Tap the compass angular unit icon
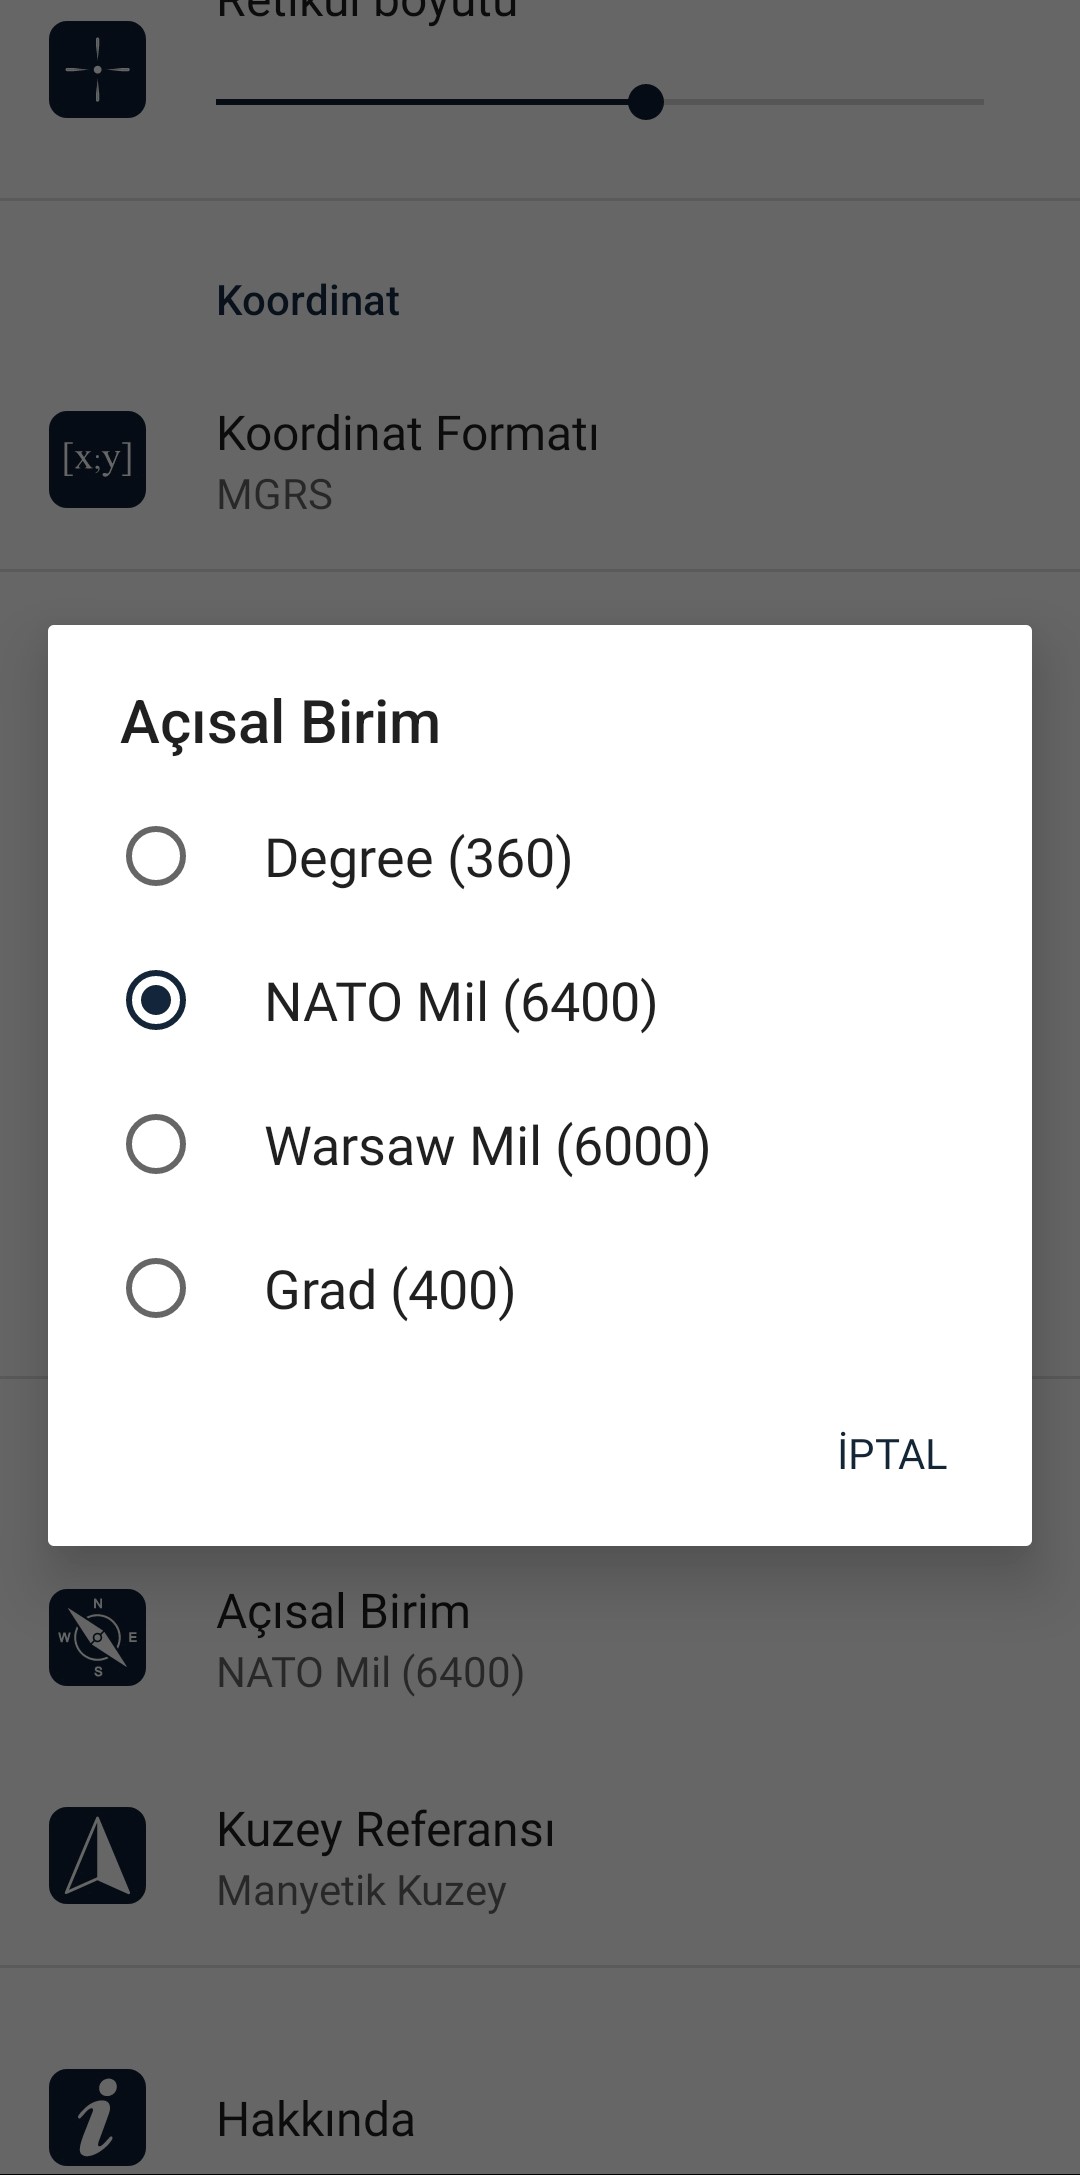1080x2175 pixels. tap(97, 1637)
